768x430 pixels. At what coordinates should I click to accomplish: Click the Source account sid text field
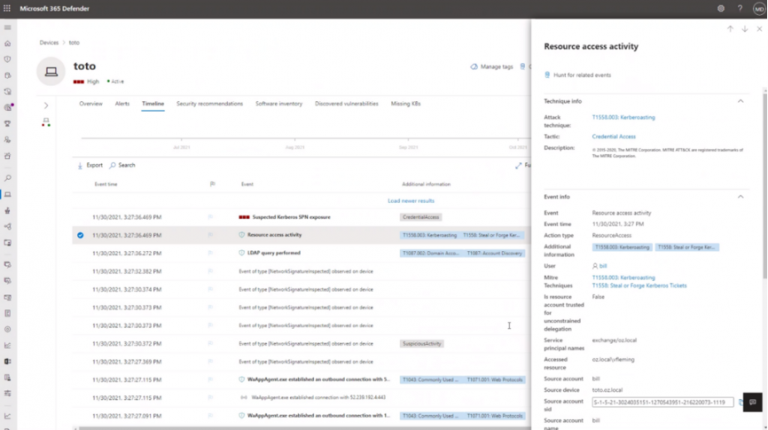tap(662, 402)
